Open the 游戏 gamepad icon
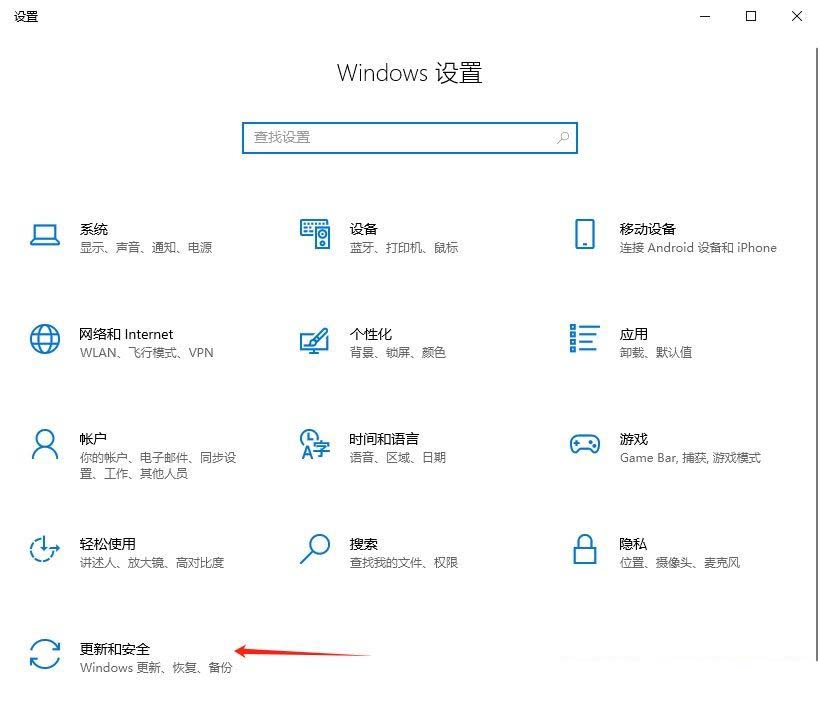 (x=585, y=444)
